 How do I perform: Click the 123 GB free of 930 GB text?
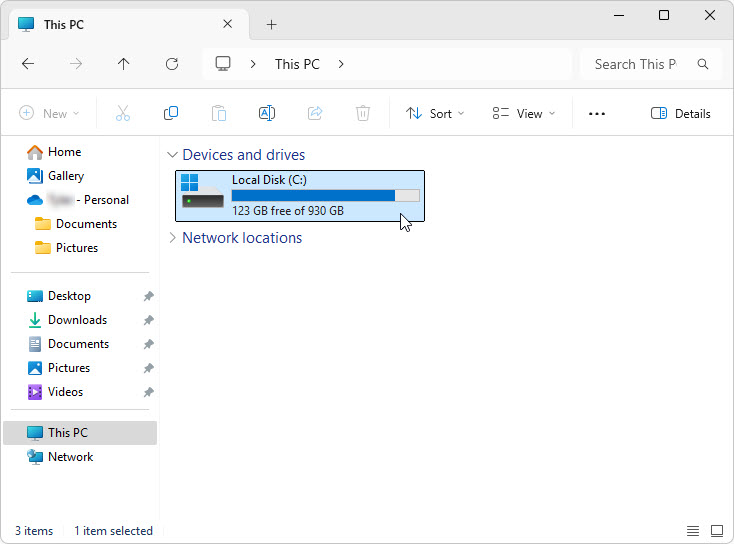click(288, 211)
